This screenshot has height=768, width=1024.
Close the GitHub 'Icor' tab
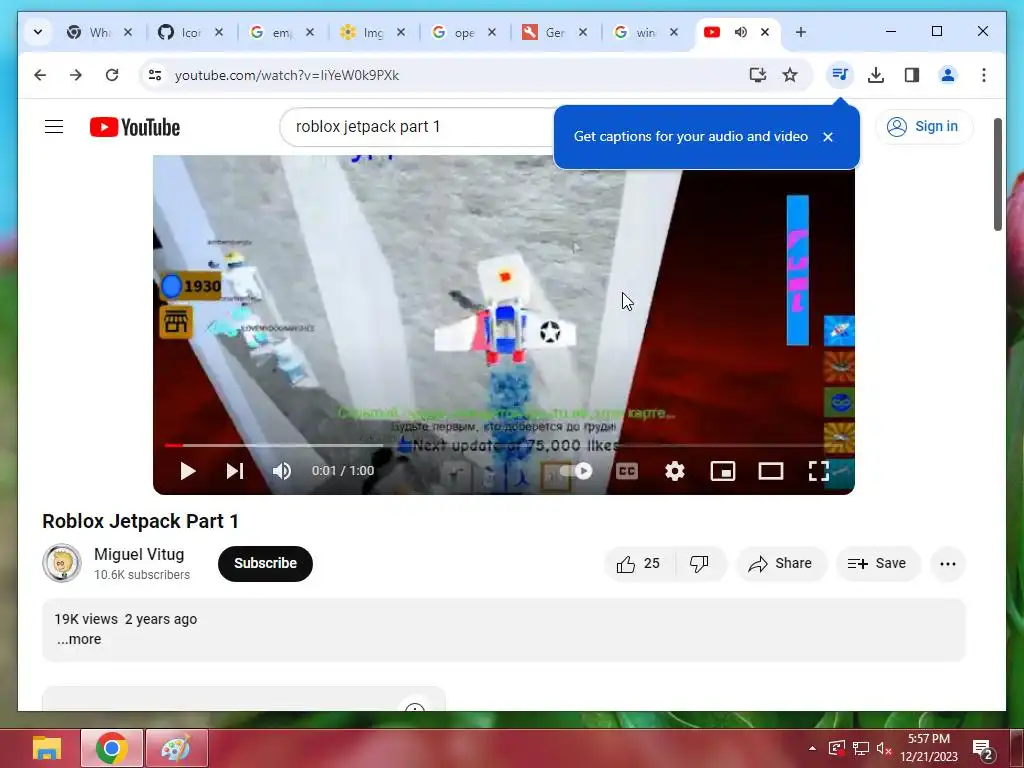click(x=219, y=32)
